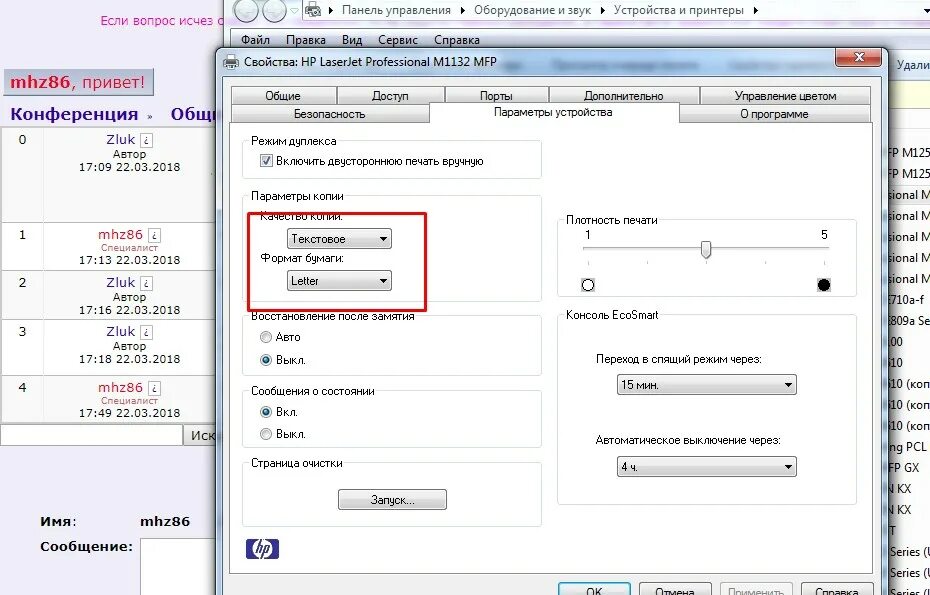Click the forward arrow in the Explorer window
Image resolution: width=930 pixels, height=595 pixels.
[x=274, y=11]
